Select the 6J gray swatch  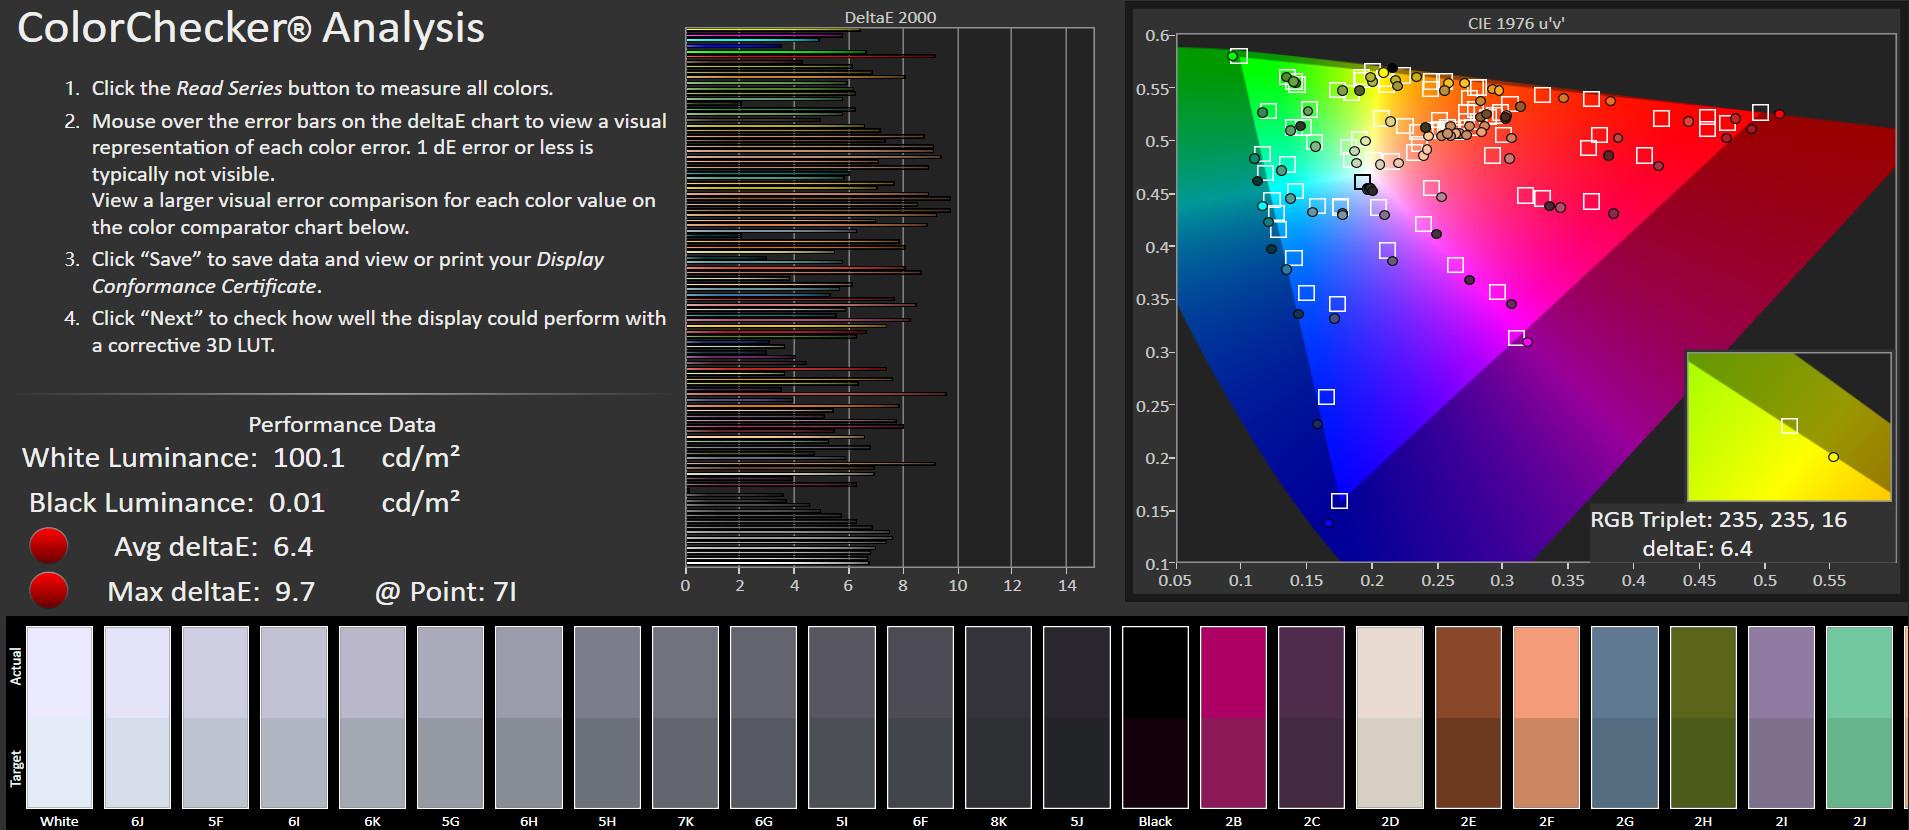click(137, 717)
